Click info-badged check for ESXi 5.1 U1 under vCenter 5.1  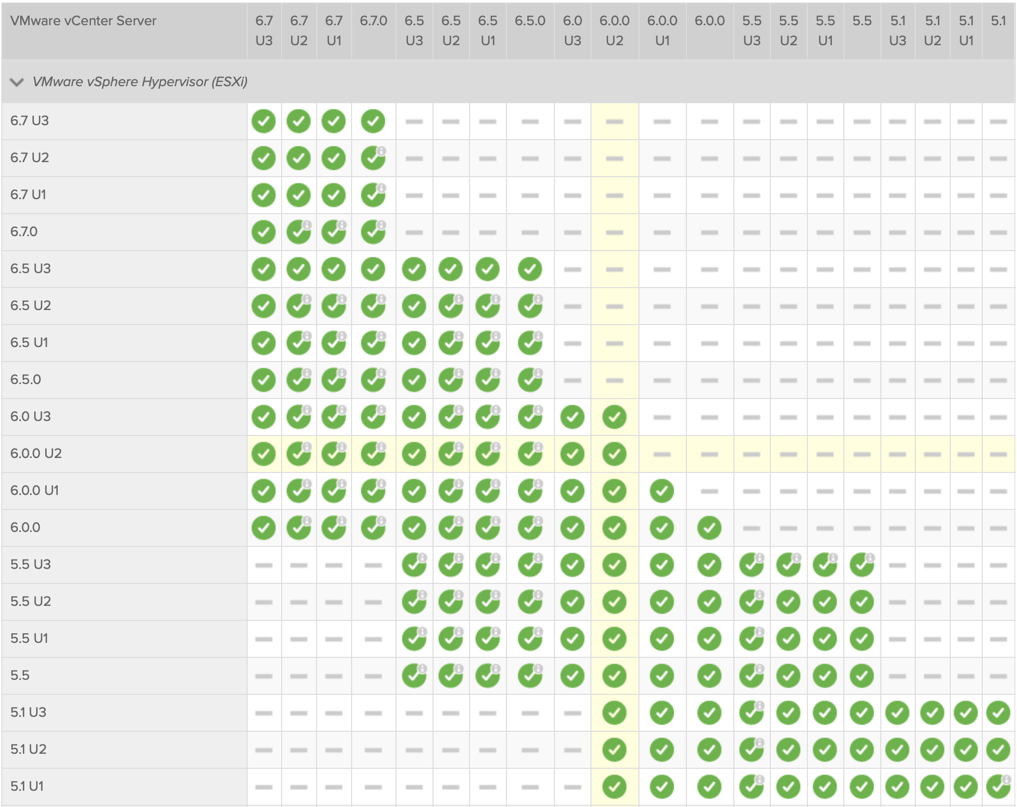pyautogui.click(x=998, y=787)
